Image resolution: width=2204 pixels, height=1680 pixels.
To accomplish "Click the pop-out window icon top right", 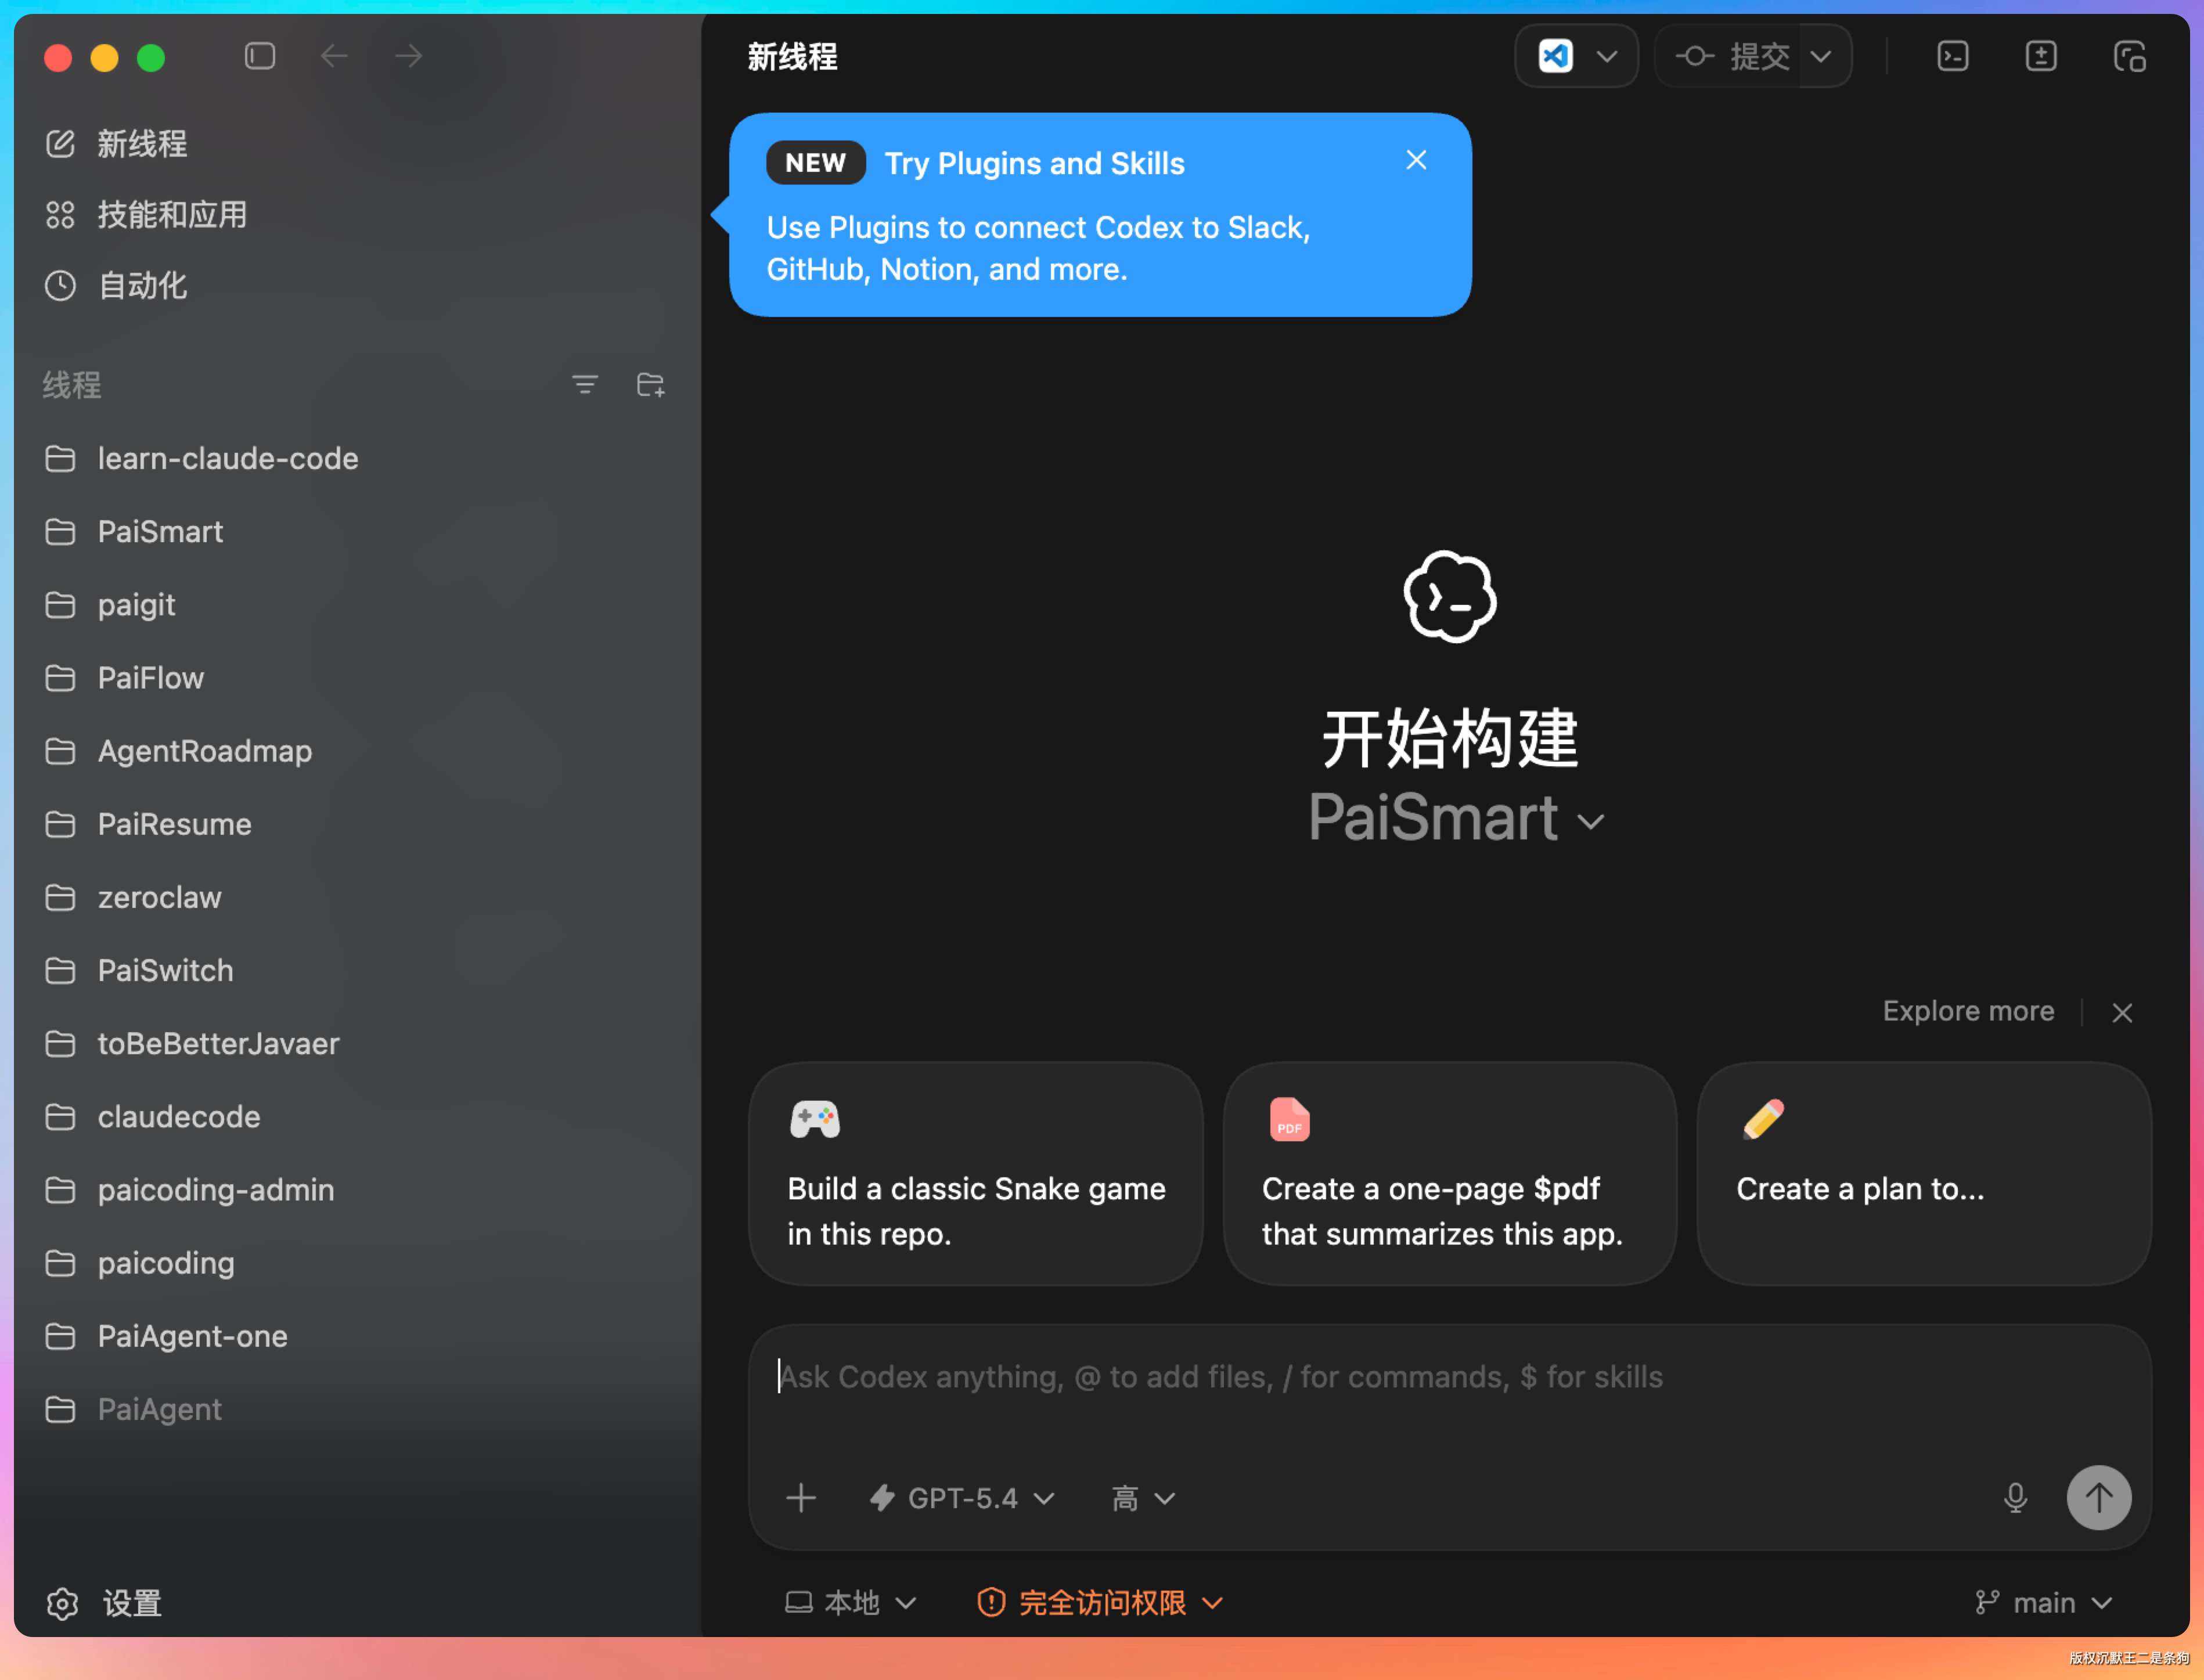I will tap(2130, 56).
